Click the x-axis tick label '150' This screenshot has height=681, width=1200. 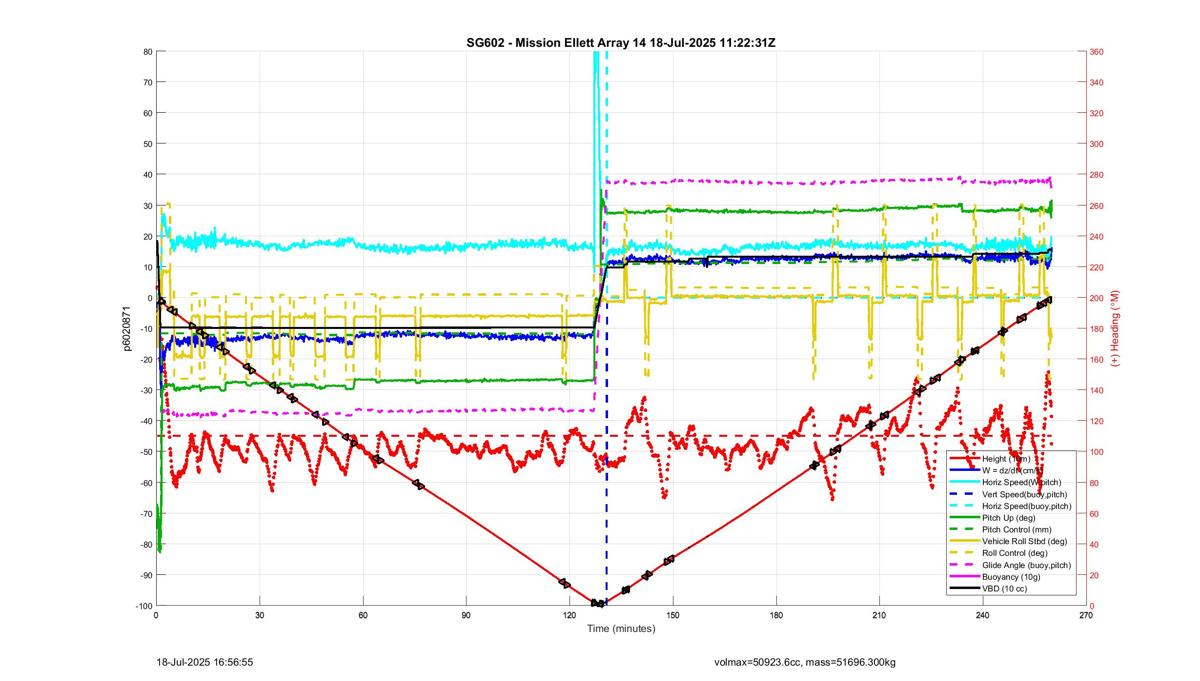click(x=673, y=615)
